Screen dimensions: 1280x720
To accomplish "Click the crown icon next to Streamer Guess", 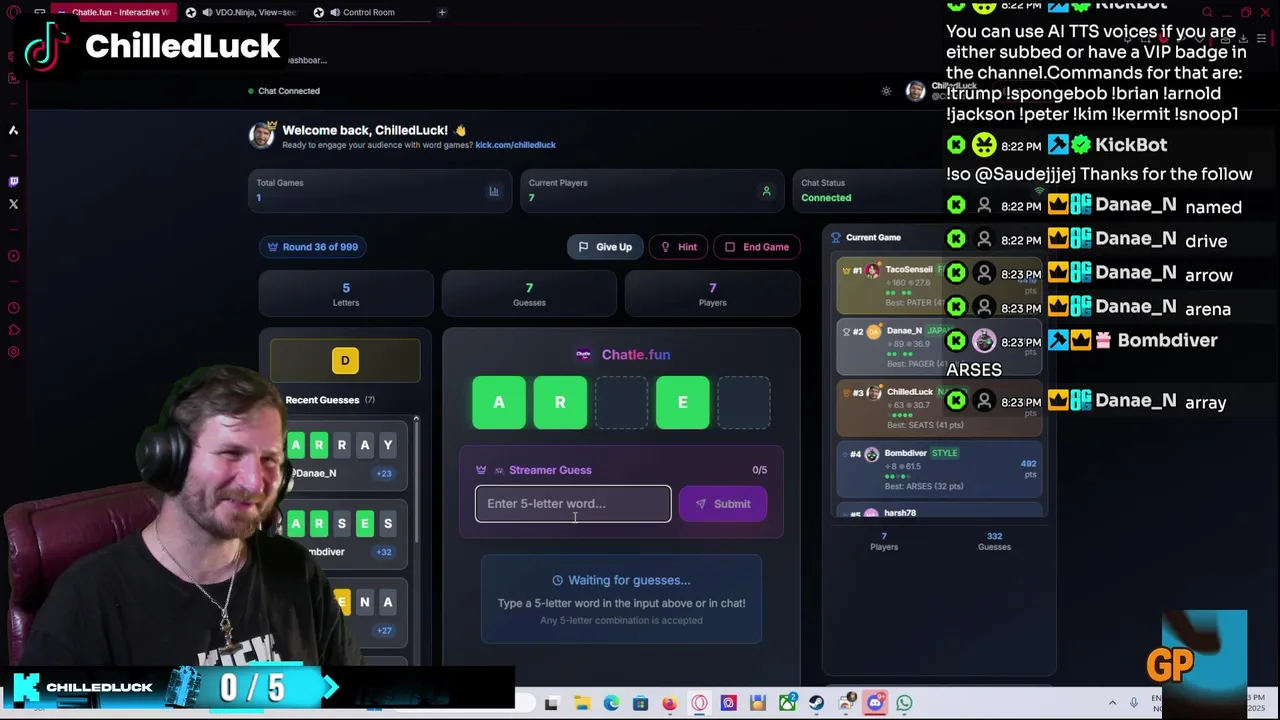I will pos(481,470).
